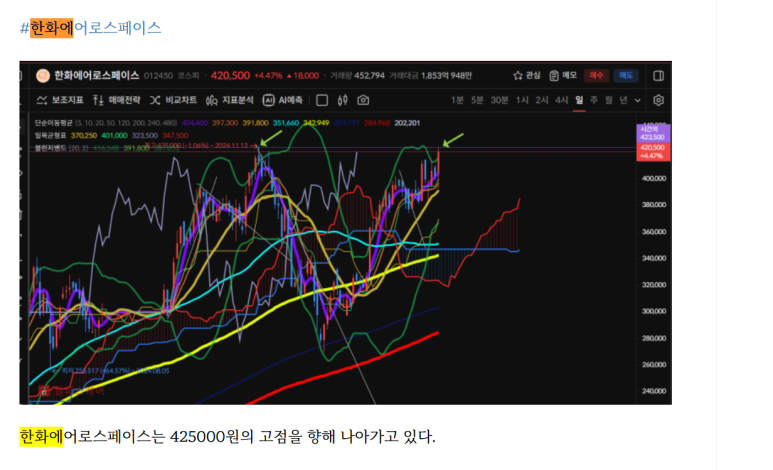Switch to the 30분 timeframe

click(499, 100)
